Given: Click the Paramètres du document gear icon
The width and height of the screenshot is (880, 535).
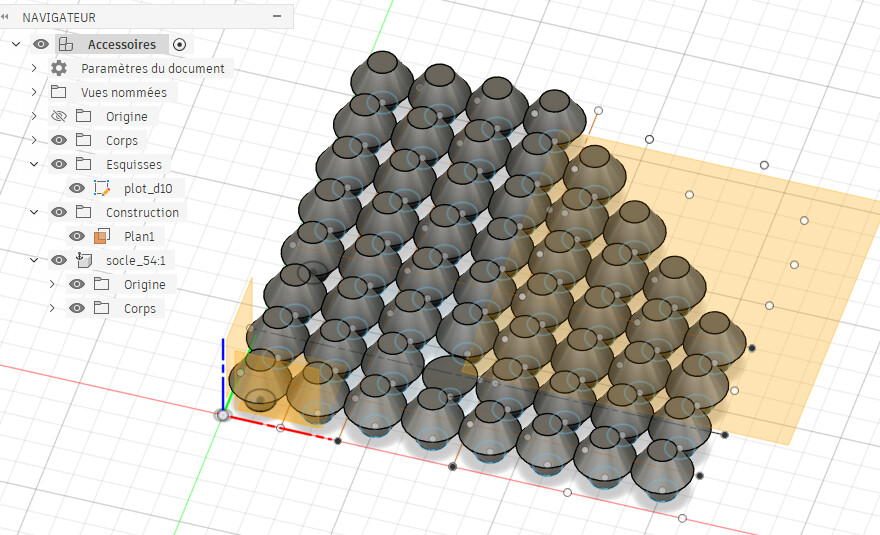Looking at the screenshot, I should point(59,68).
